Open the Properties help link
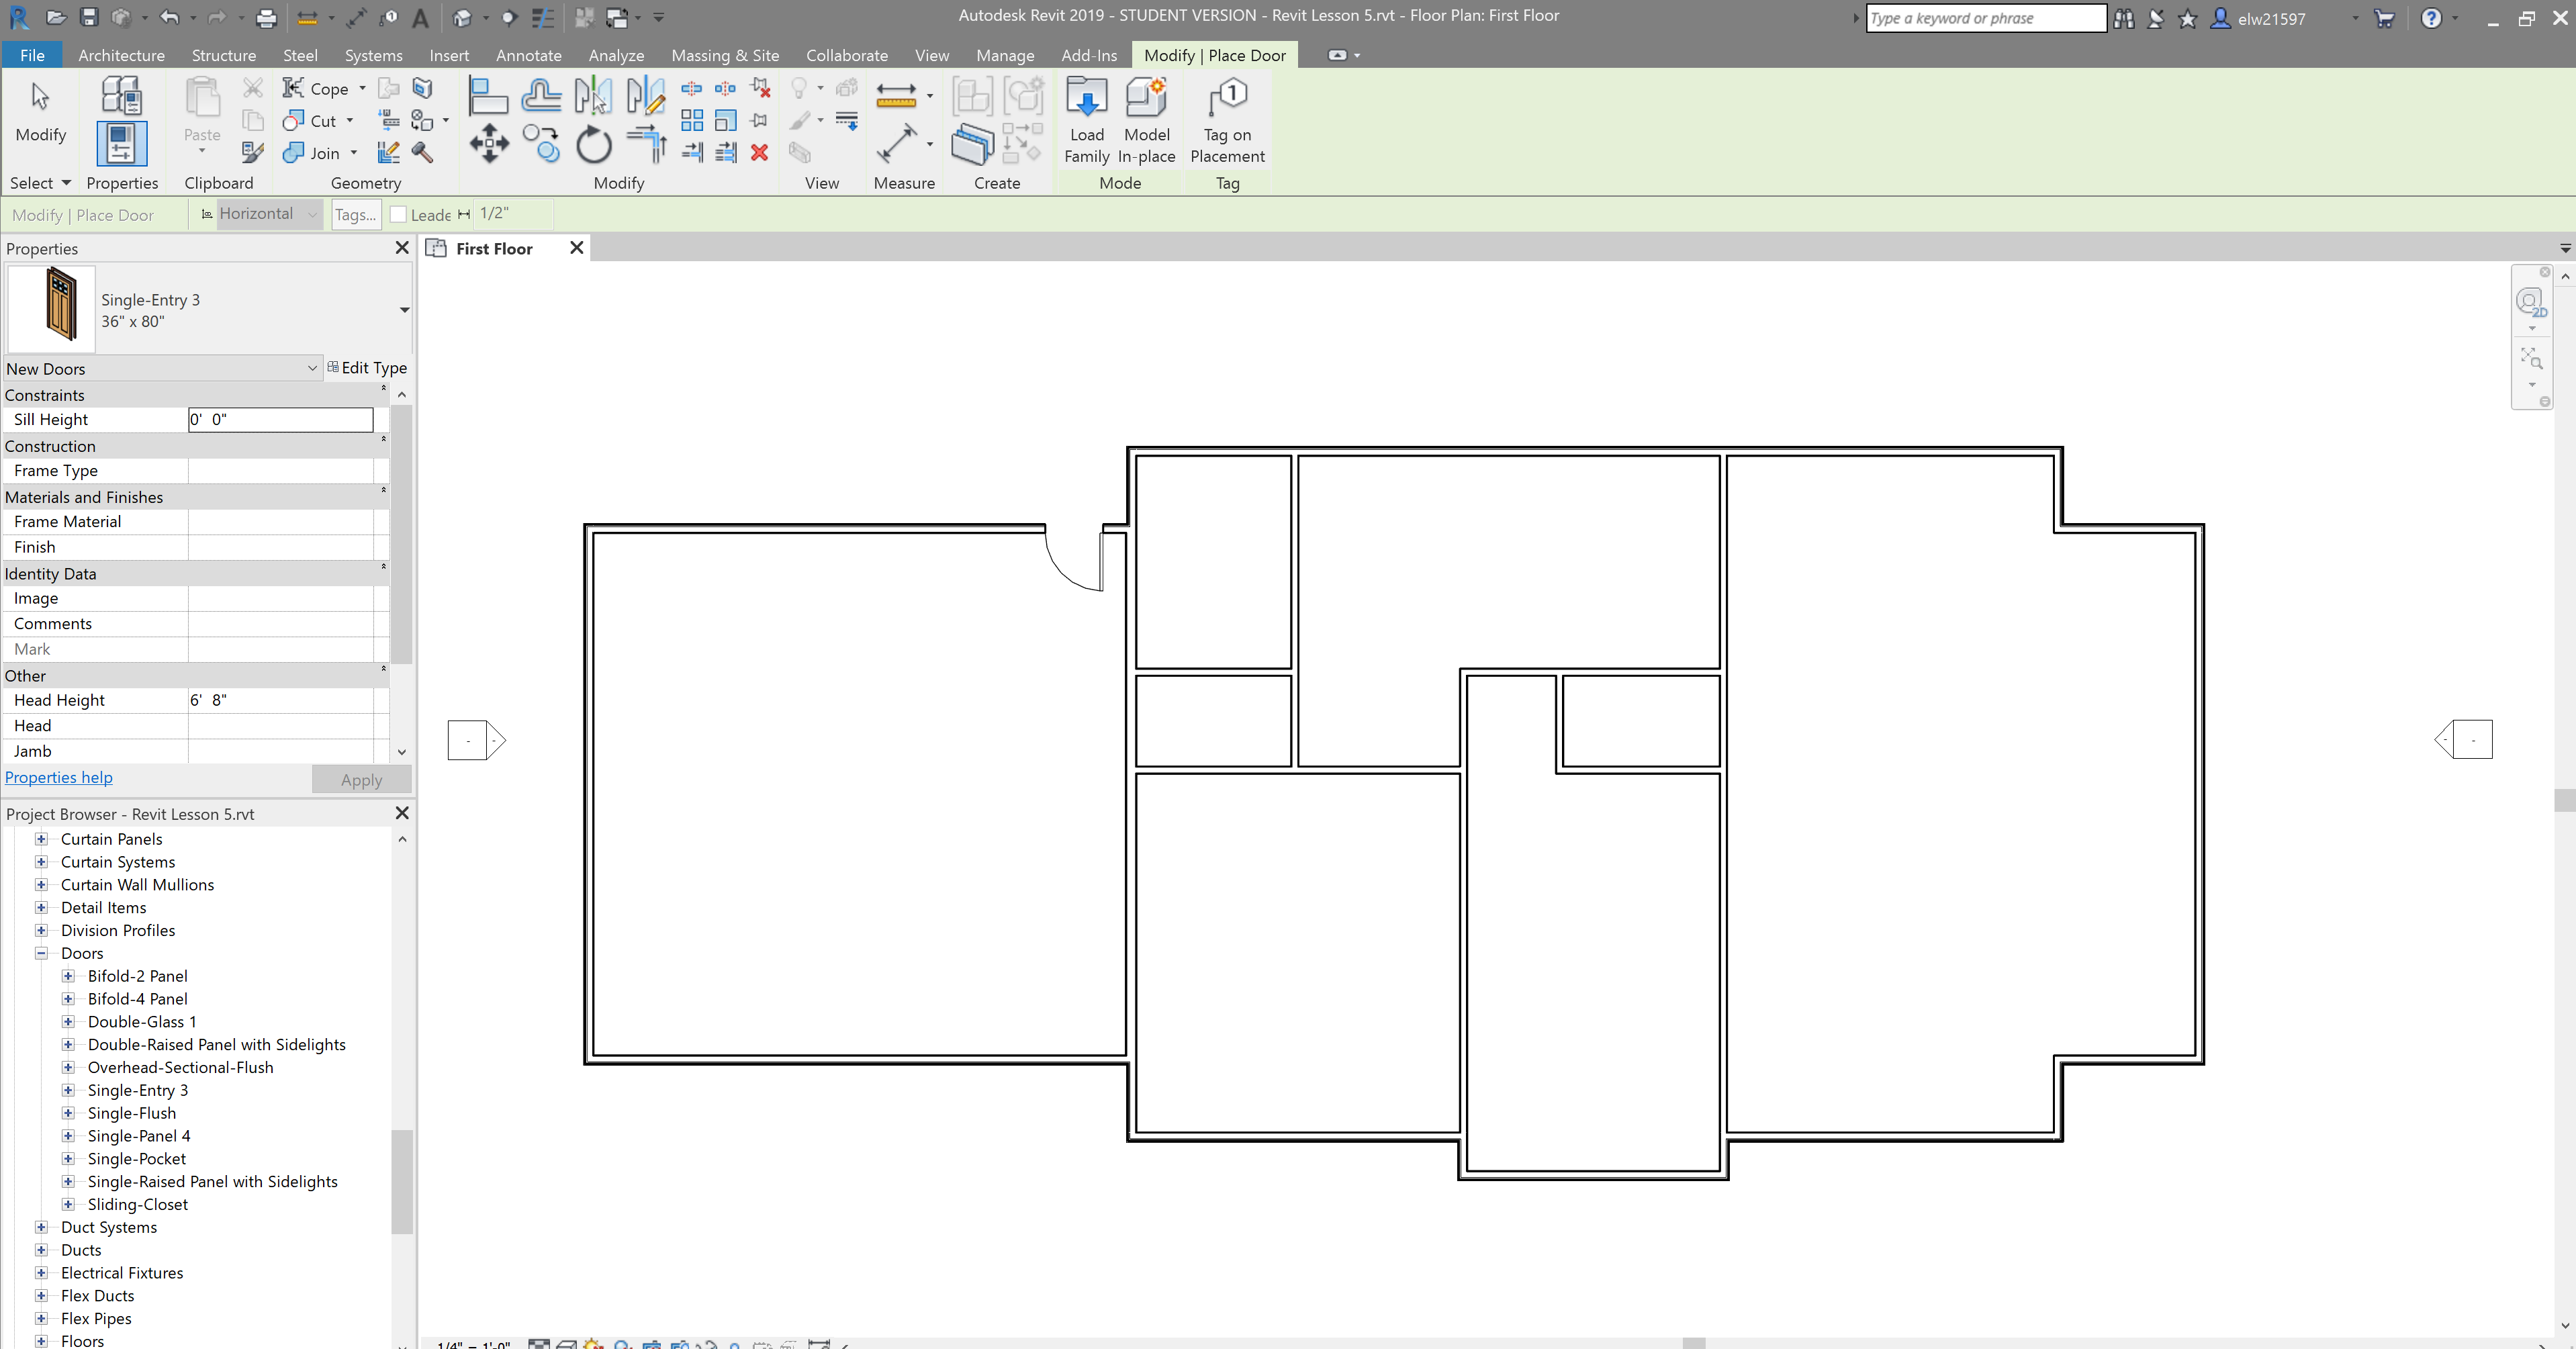Viewport: 2576px width, 1349px height. tap(59, 777)
